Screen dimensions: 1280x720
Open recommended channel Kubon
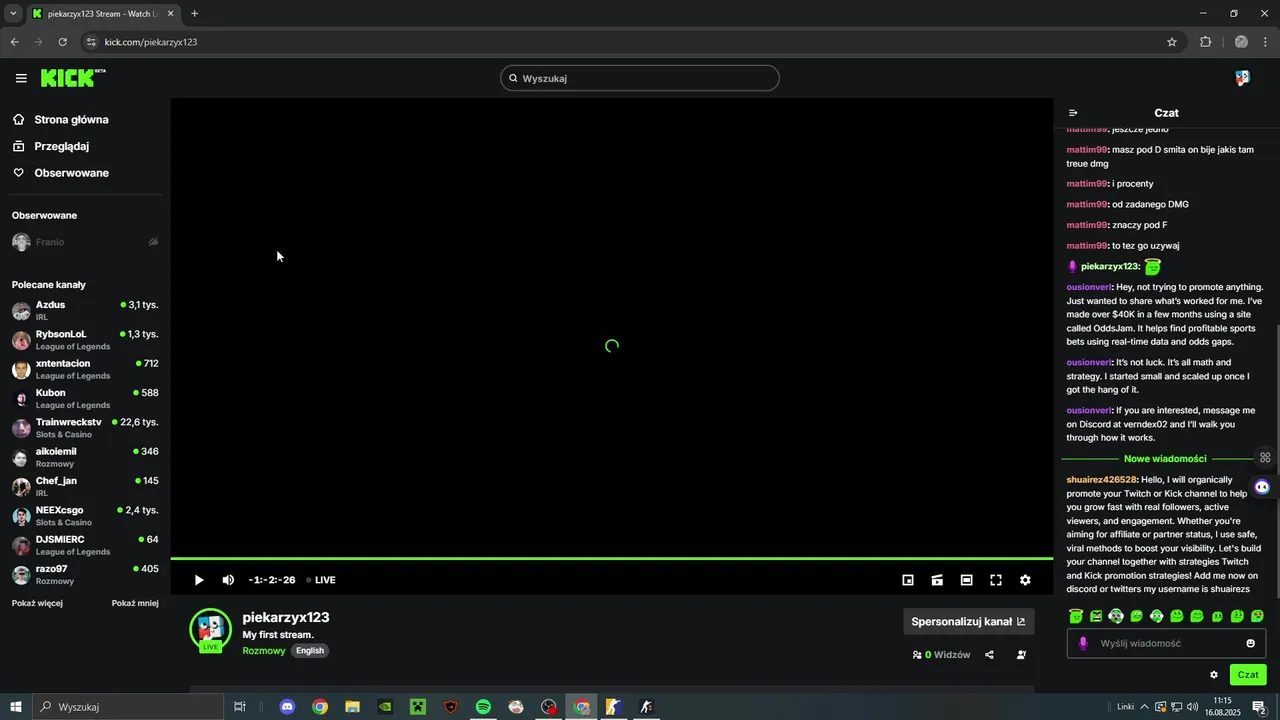click(85, 398)
